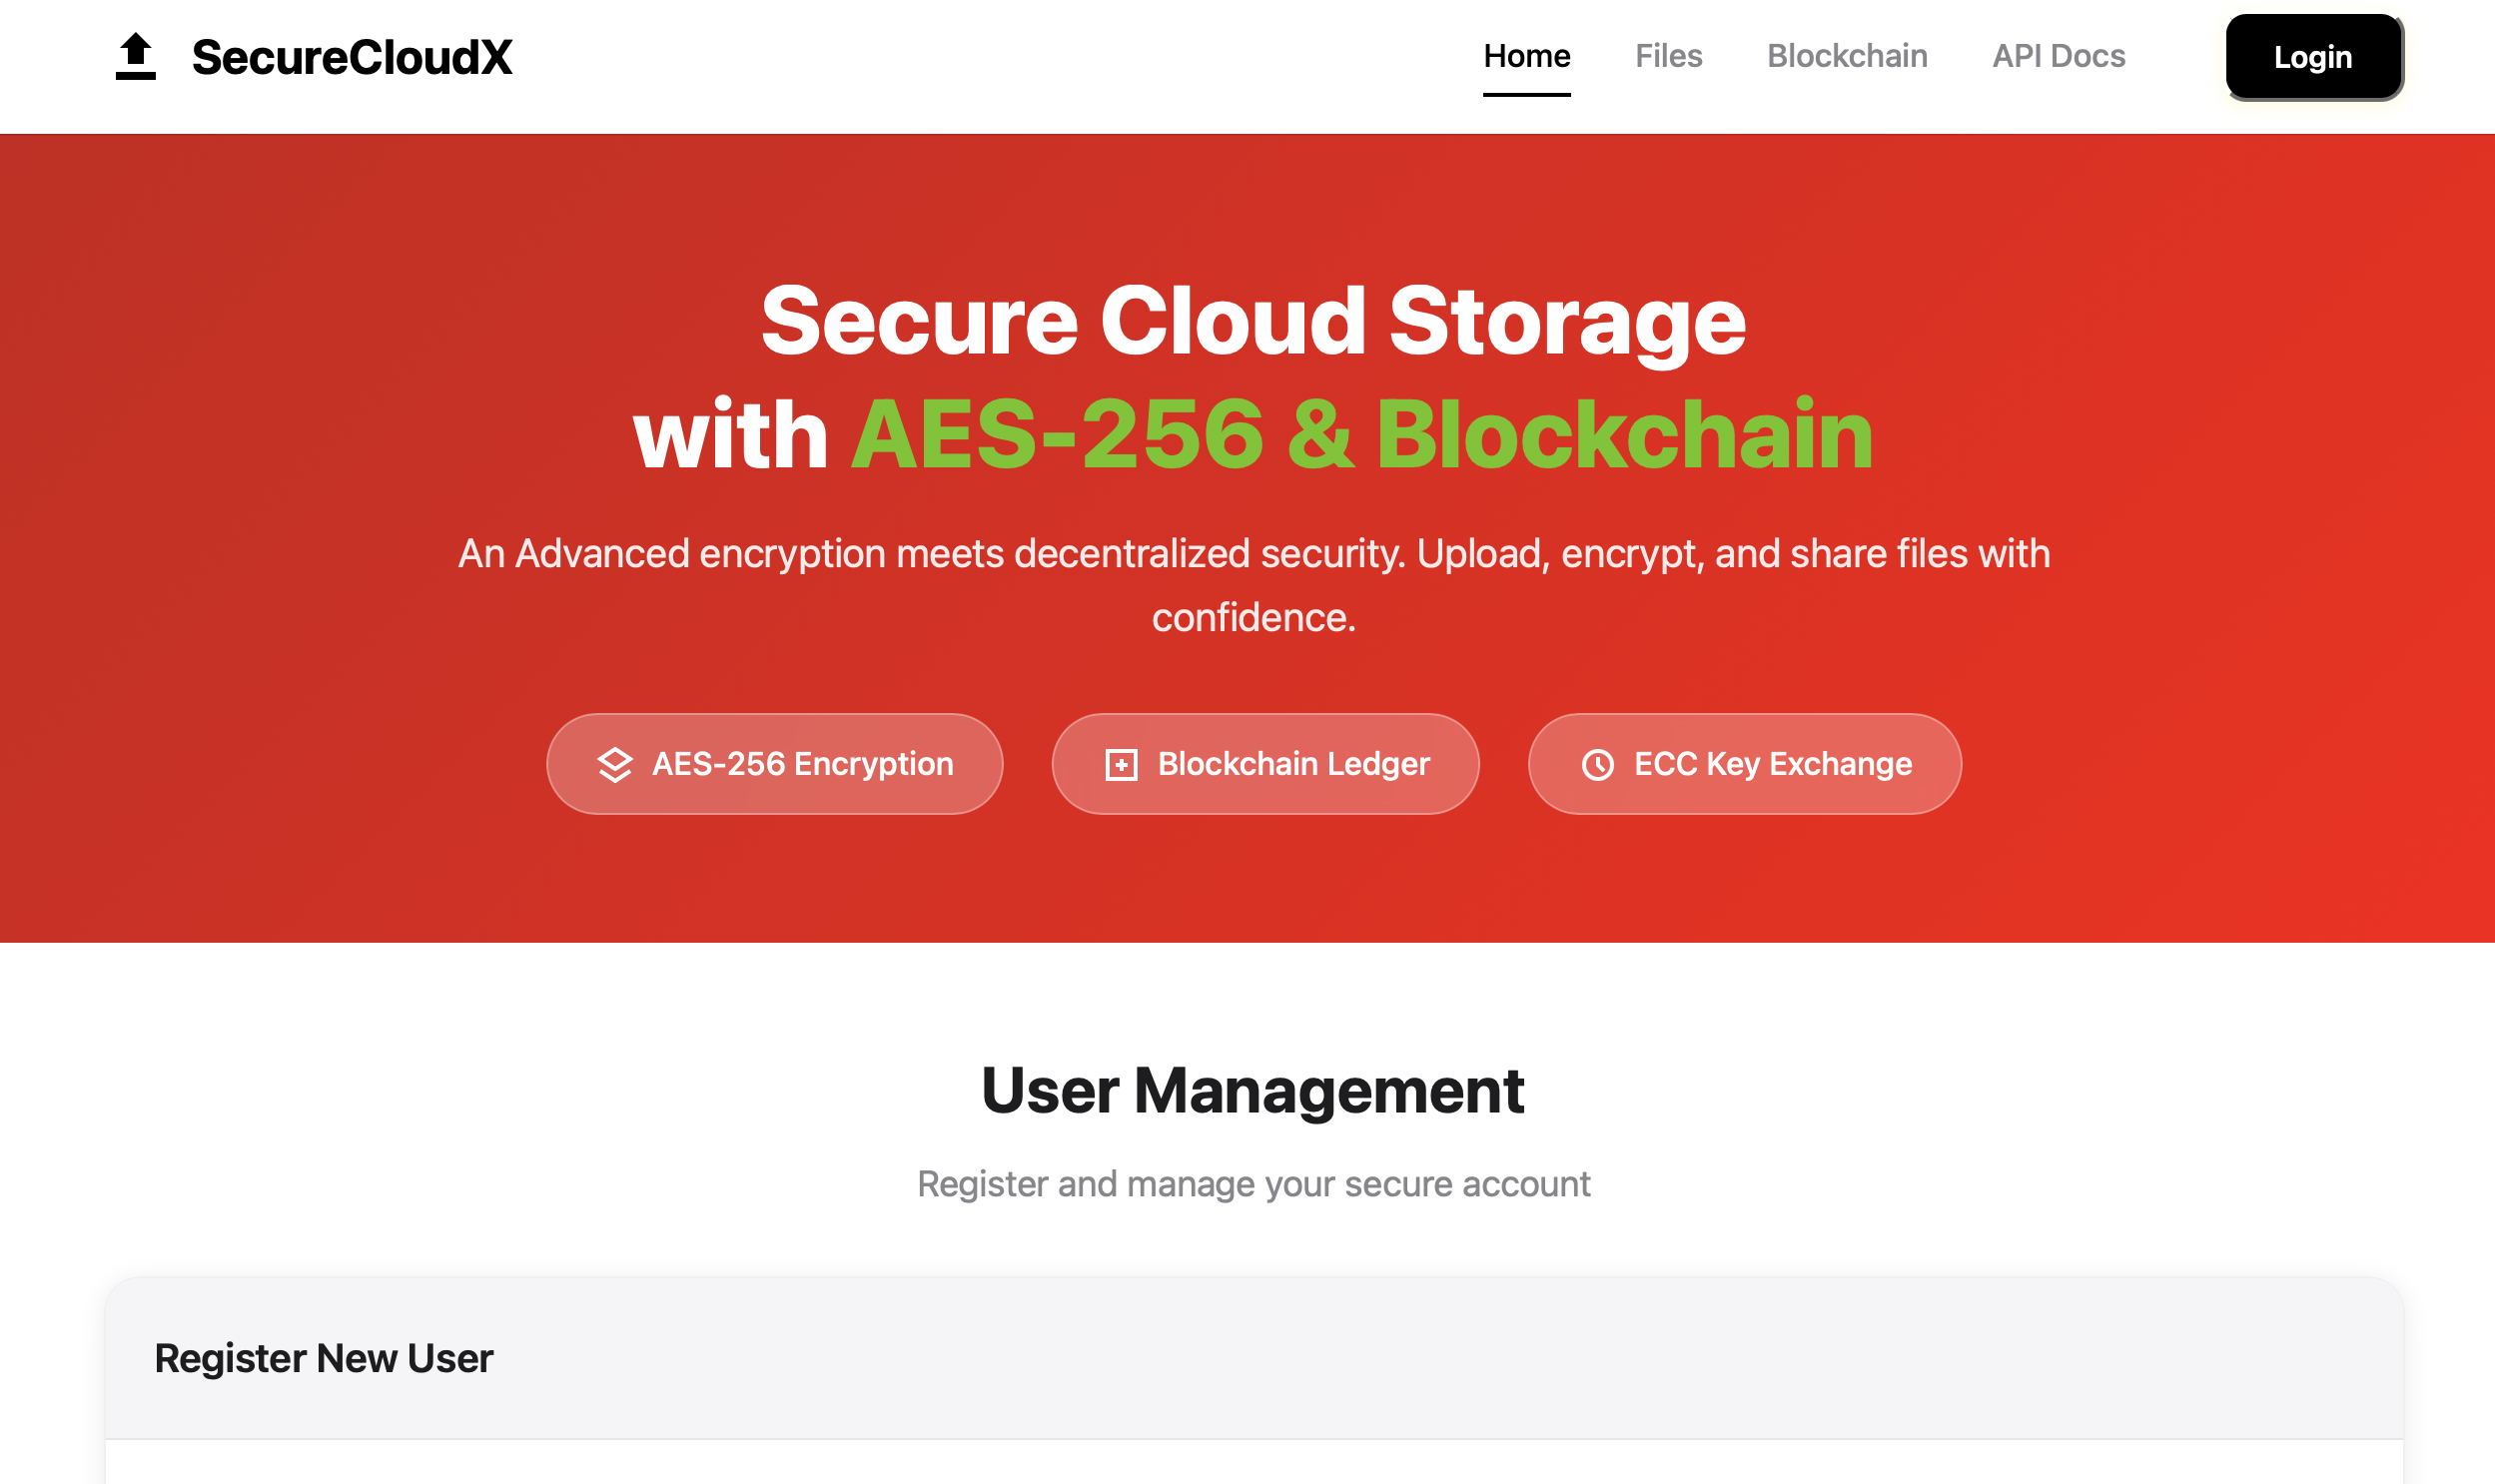Screen dimensions: 2495x1484
Task: Open the AES-256 Encryption feature pill
Action: 776,763
